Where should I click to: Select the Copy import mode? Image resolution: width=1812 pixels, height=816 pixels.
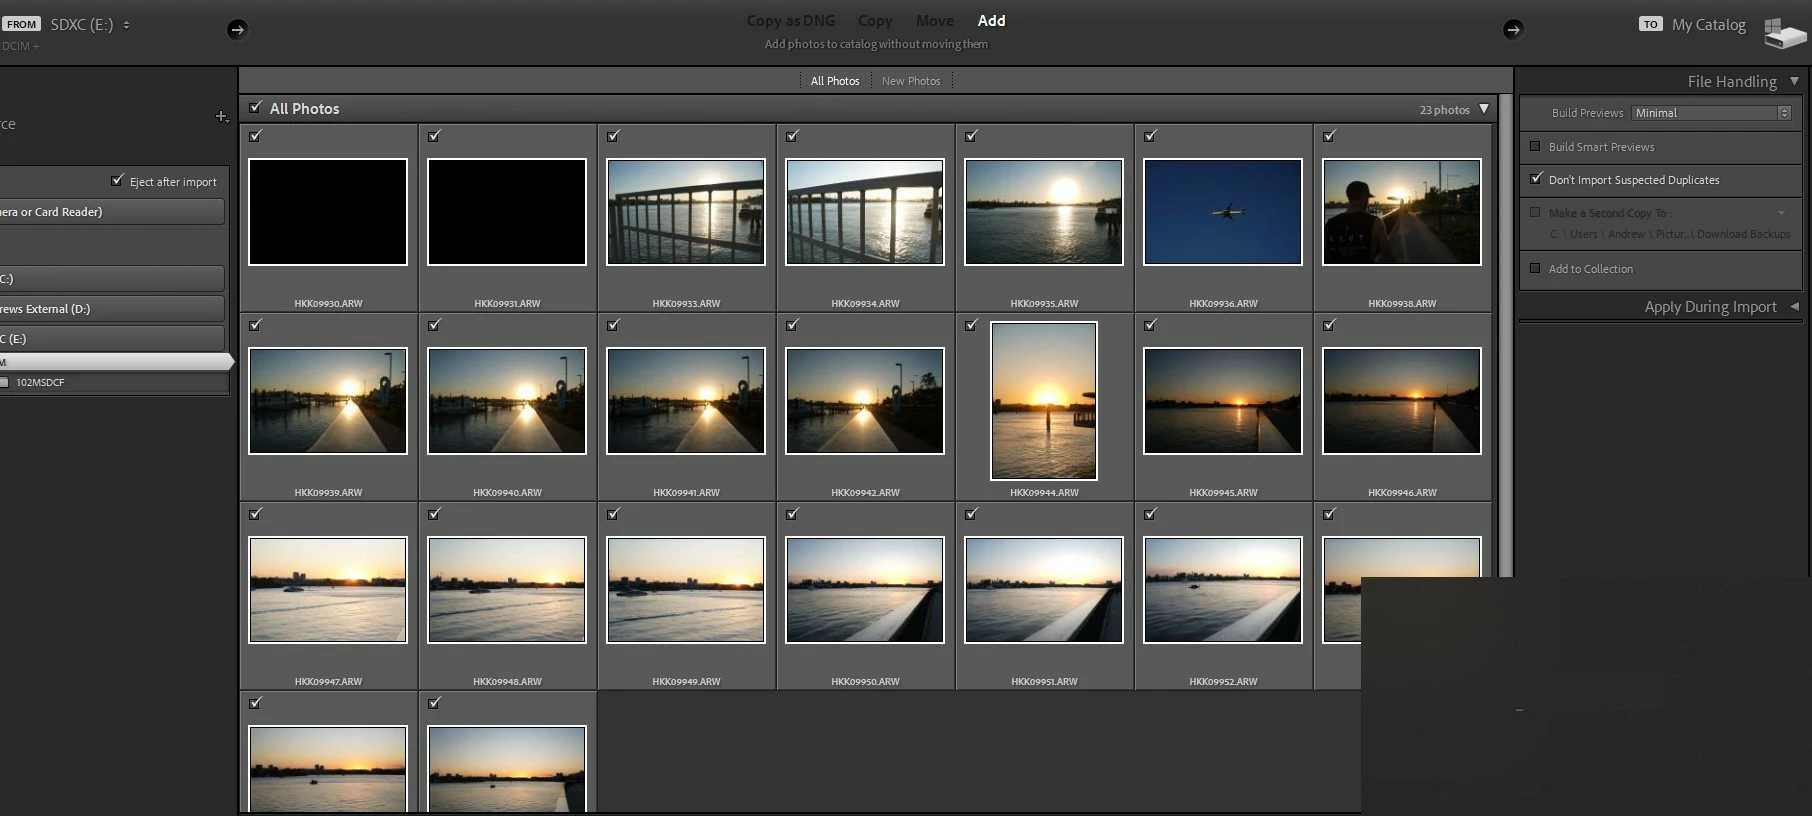[x=875, y=21]
